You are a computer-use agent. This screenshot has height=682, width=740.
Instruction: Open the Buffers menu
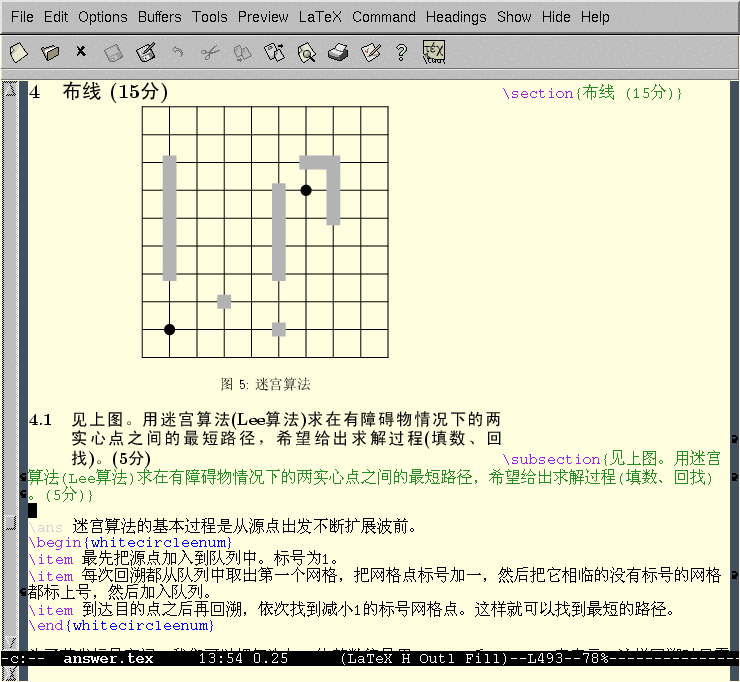click(x=160, y=17)
